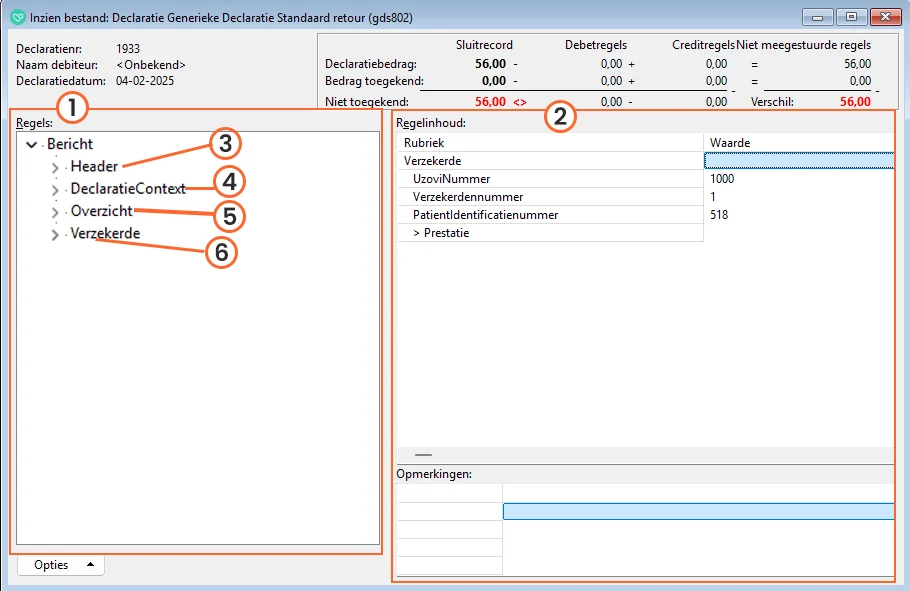Expand the Header node using its chevron

[55, 168]
